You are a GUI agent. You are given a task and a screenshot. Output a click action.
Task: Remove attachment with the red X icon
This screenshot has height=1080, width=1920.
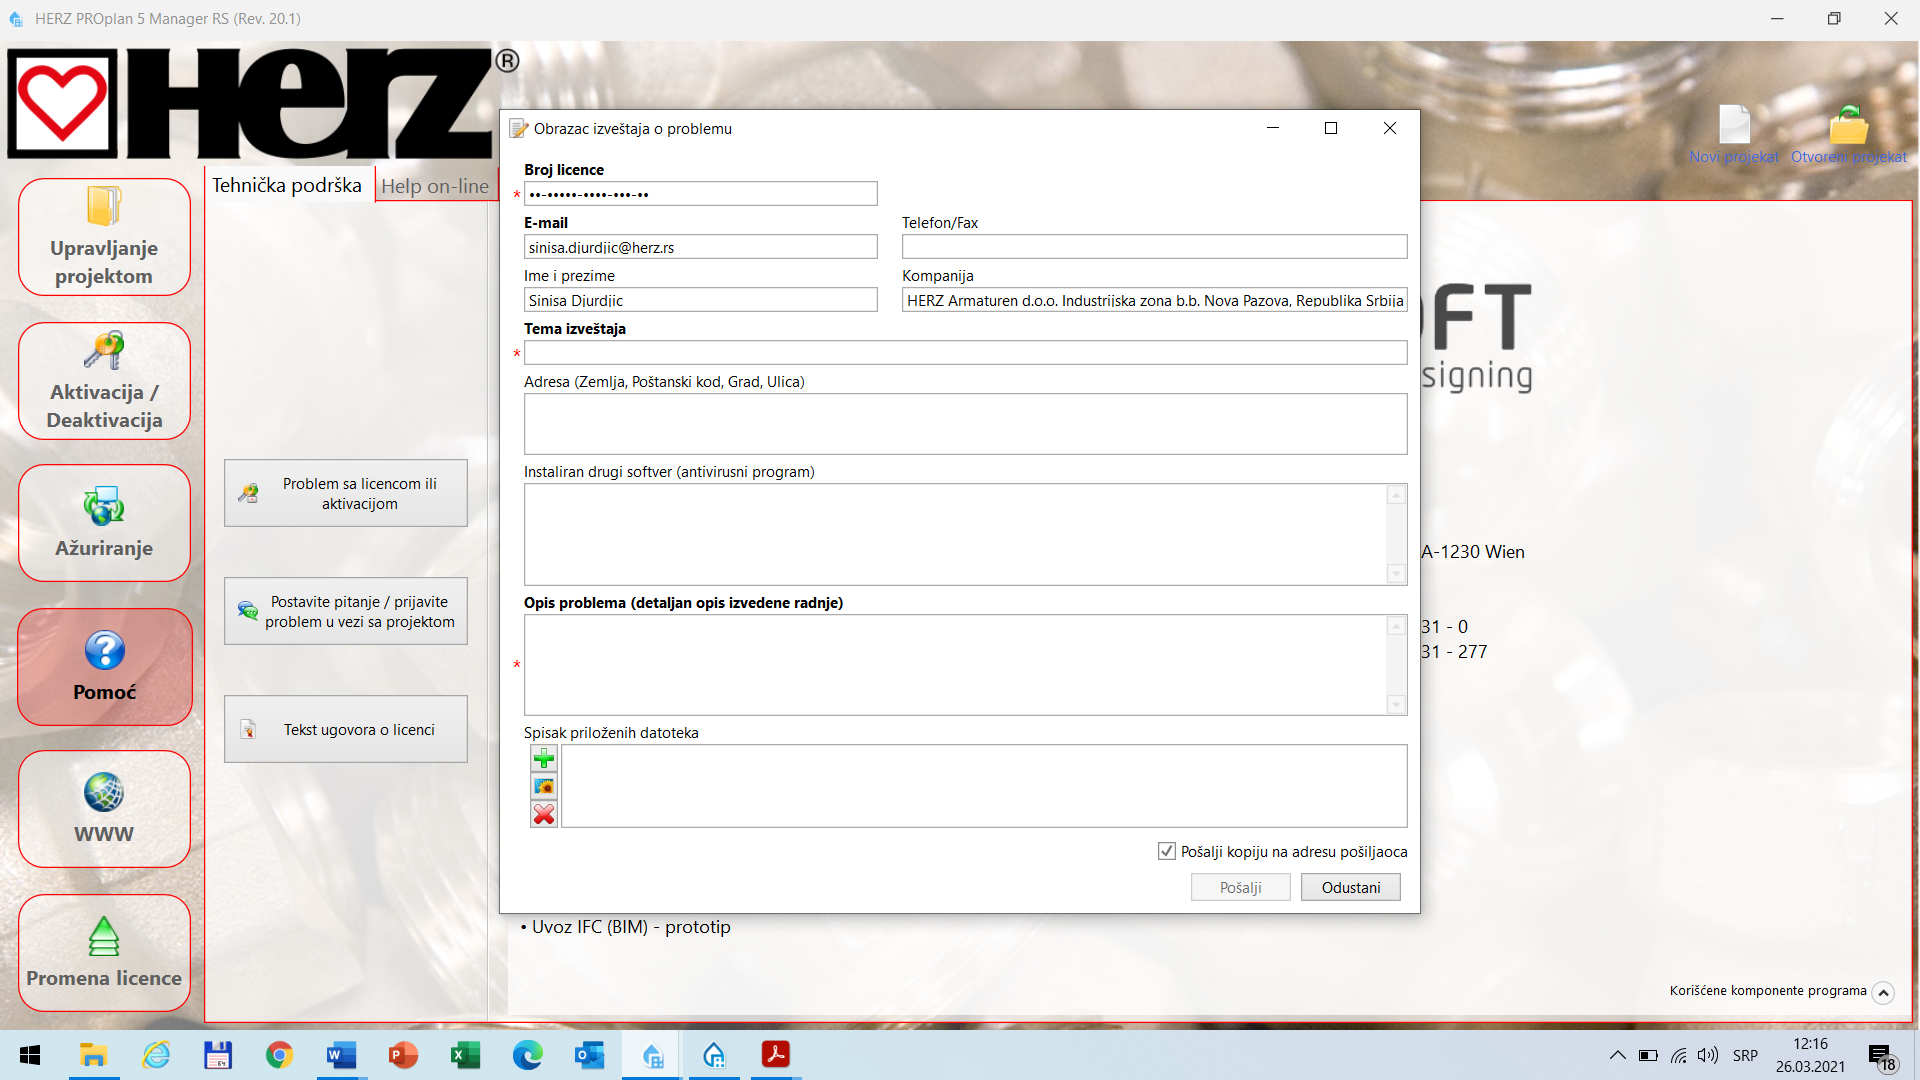point(544,814)
